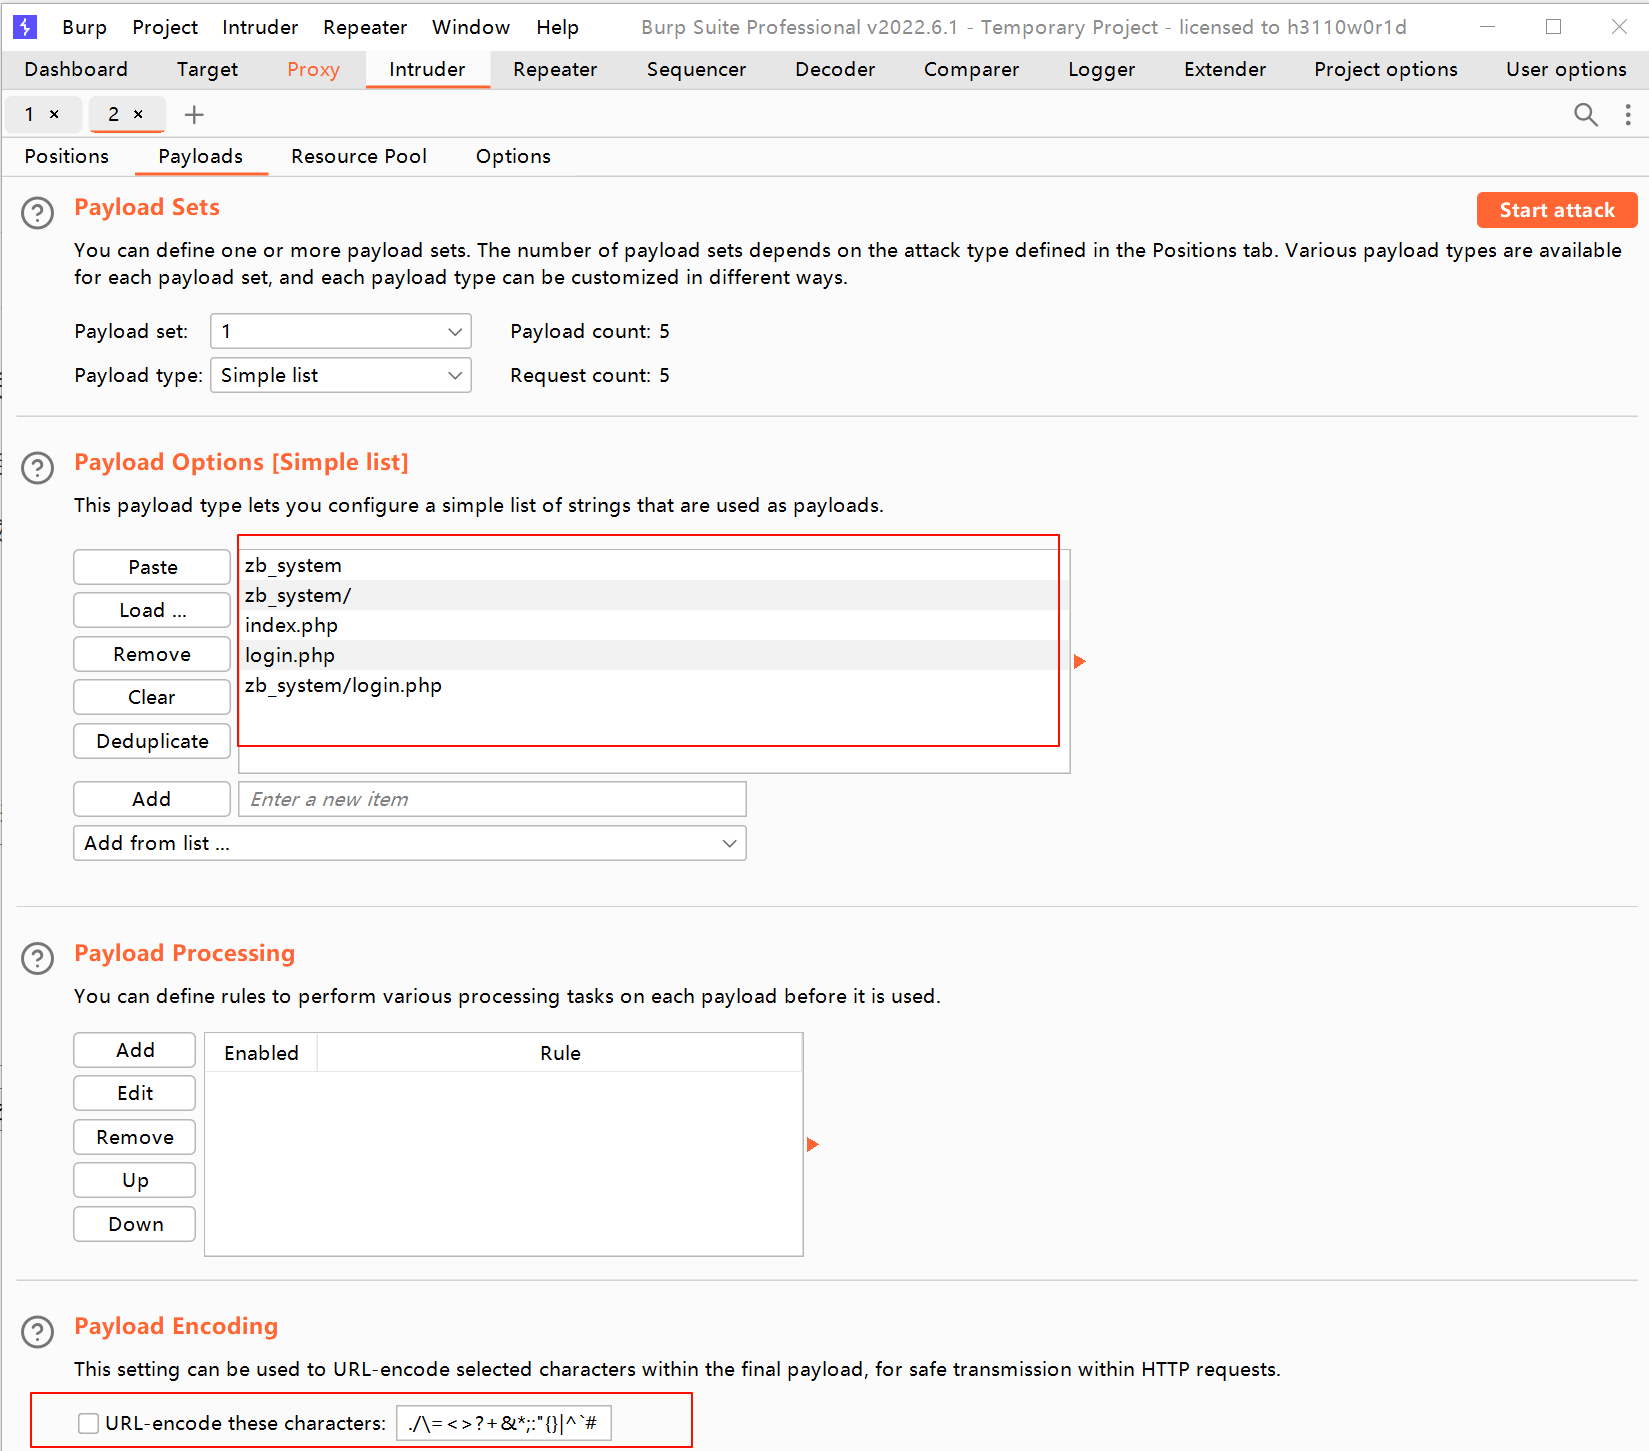Open help for Payload Processing
1649x1451 pixels.
click(38, 958)
